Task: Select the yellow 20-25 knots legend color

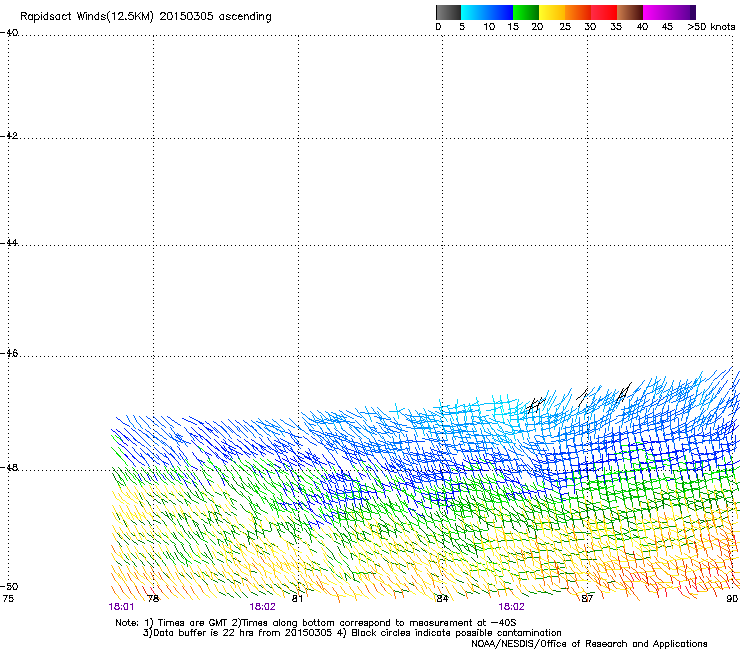Action: tap(552, 12)
